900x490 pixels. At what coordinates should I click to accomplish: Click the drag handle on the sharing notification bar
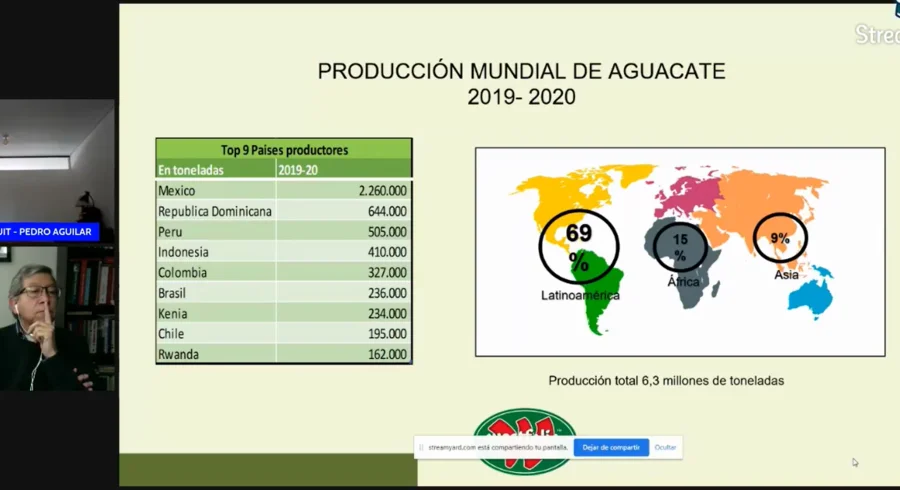click(421, 448)
